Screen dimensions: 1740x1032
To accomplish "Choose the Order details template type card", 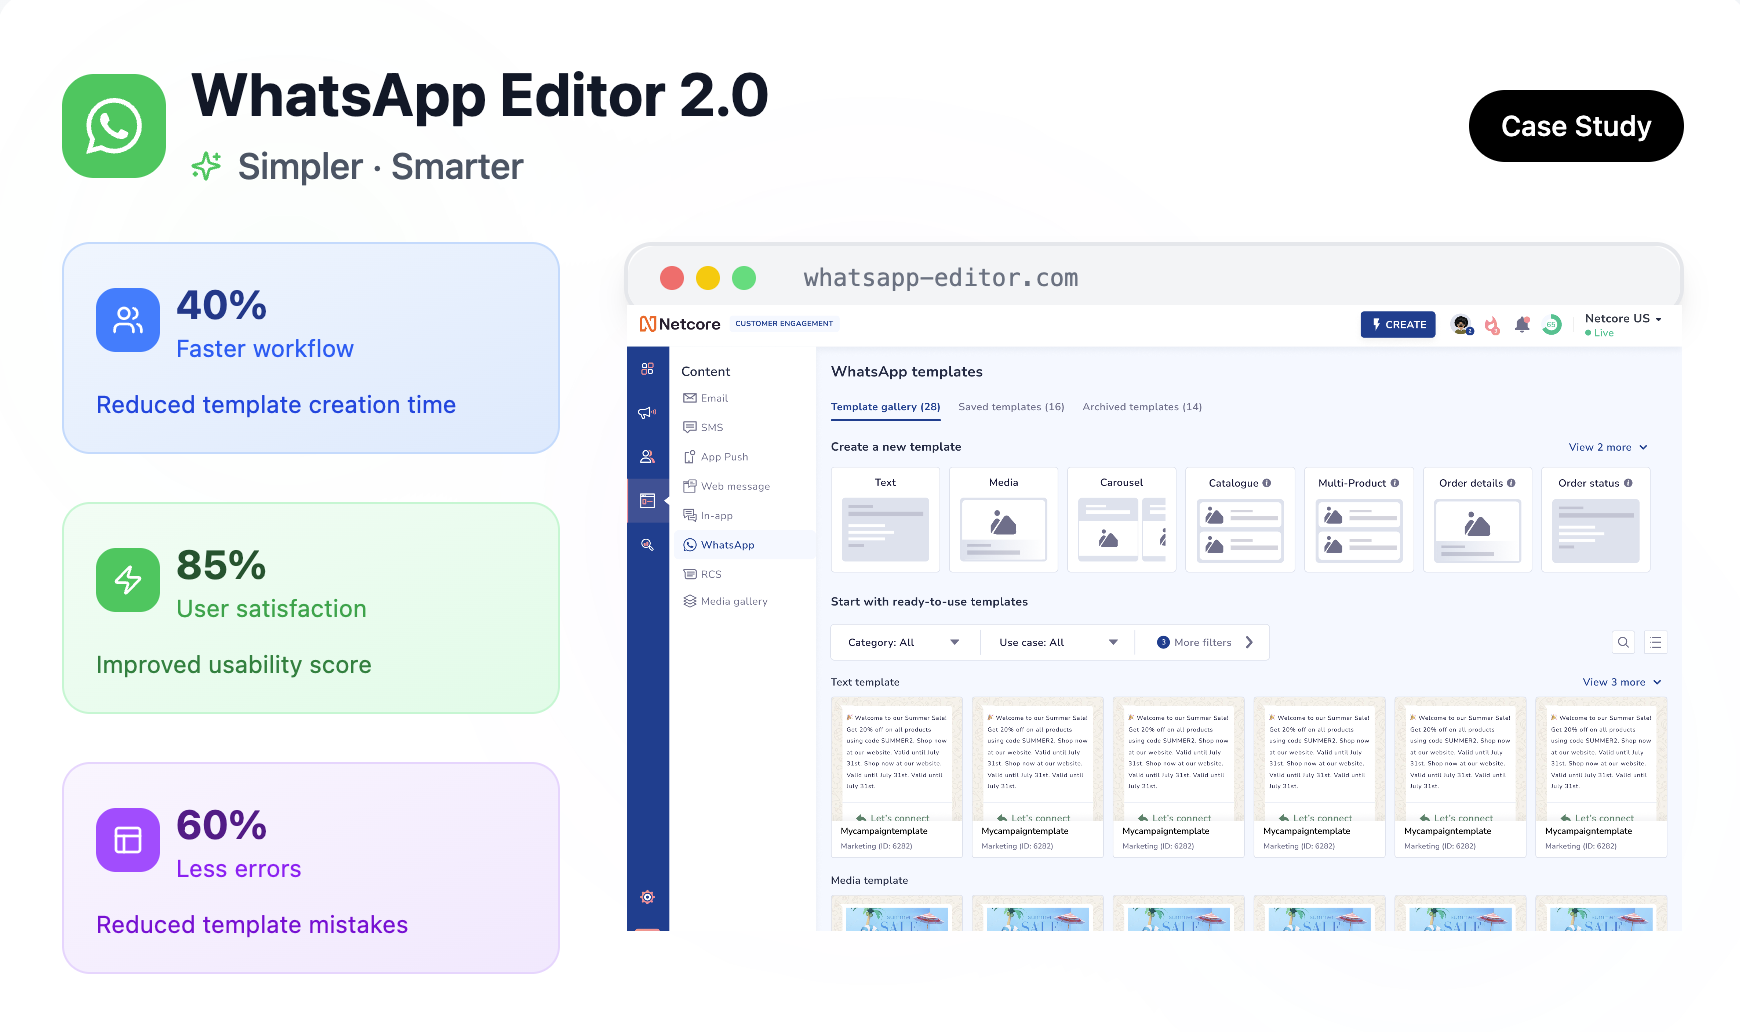I will 1477,520.
